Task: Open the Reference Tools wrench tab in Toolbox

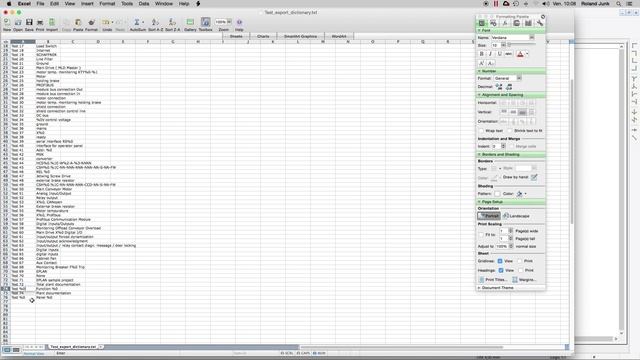Action: point(540,23)
